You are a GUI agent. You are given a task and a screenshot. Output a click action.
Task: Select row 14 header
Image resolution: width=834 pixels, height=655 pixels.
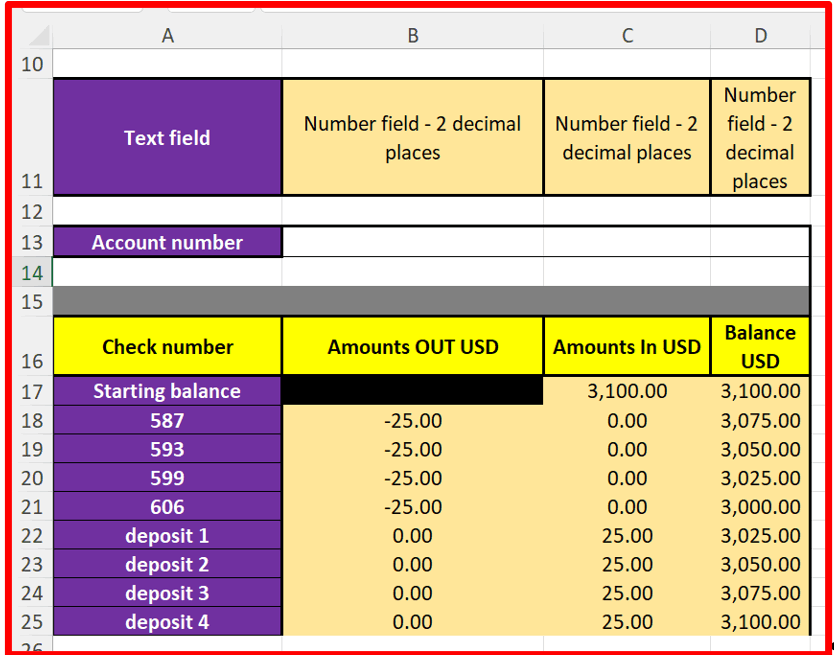point(32,272)
